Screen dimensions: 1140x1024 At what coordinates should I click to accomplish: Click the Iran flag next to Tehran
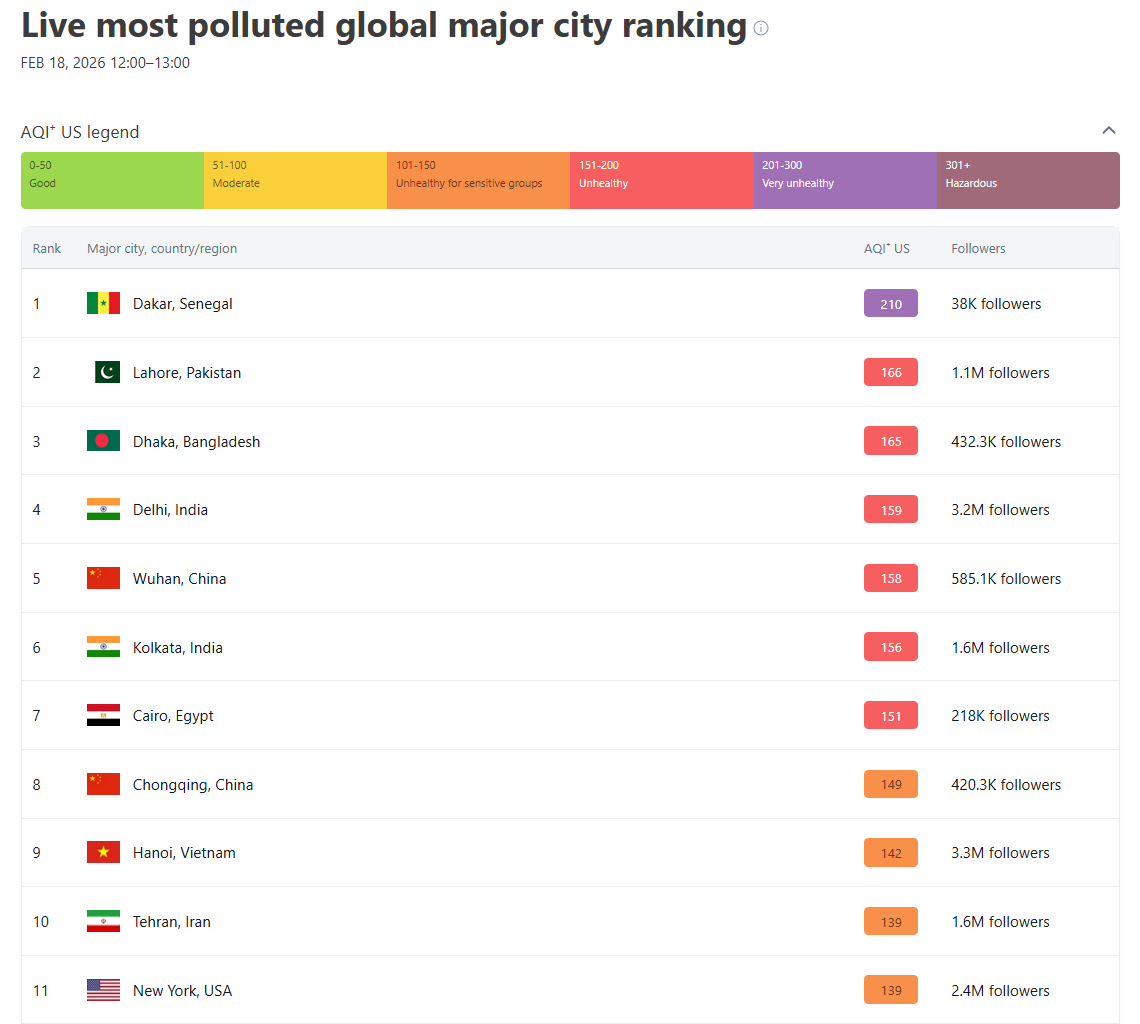(x=103, y=921)
